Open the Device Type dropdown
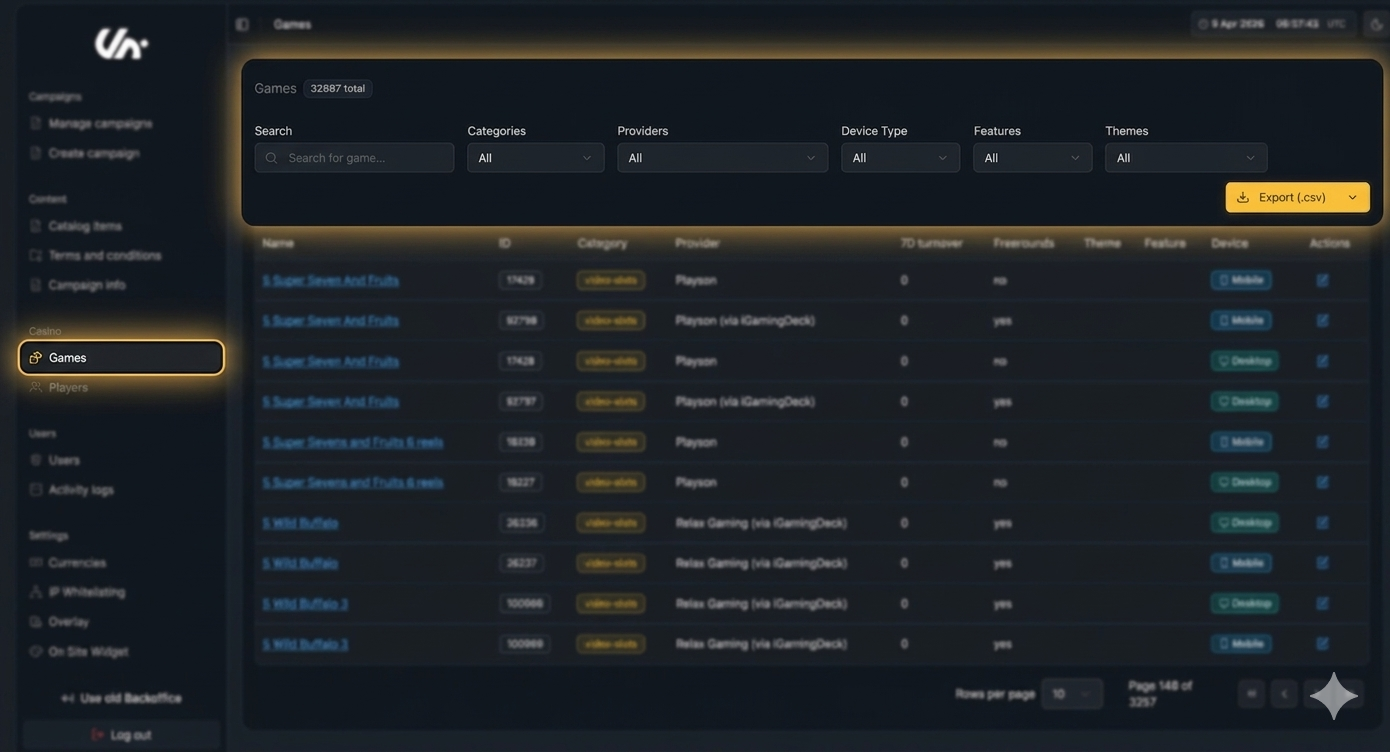This screenshot has width=1390, height=752. click(x=900, y=158)
